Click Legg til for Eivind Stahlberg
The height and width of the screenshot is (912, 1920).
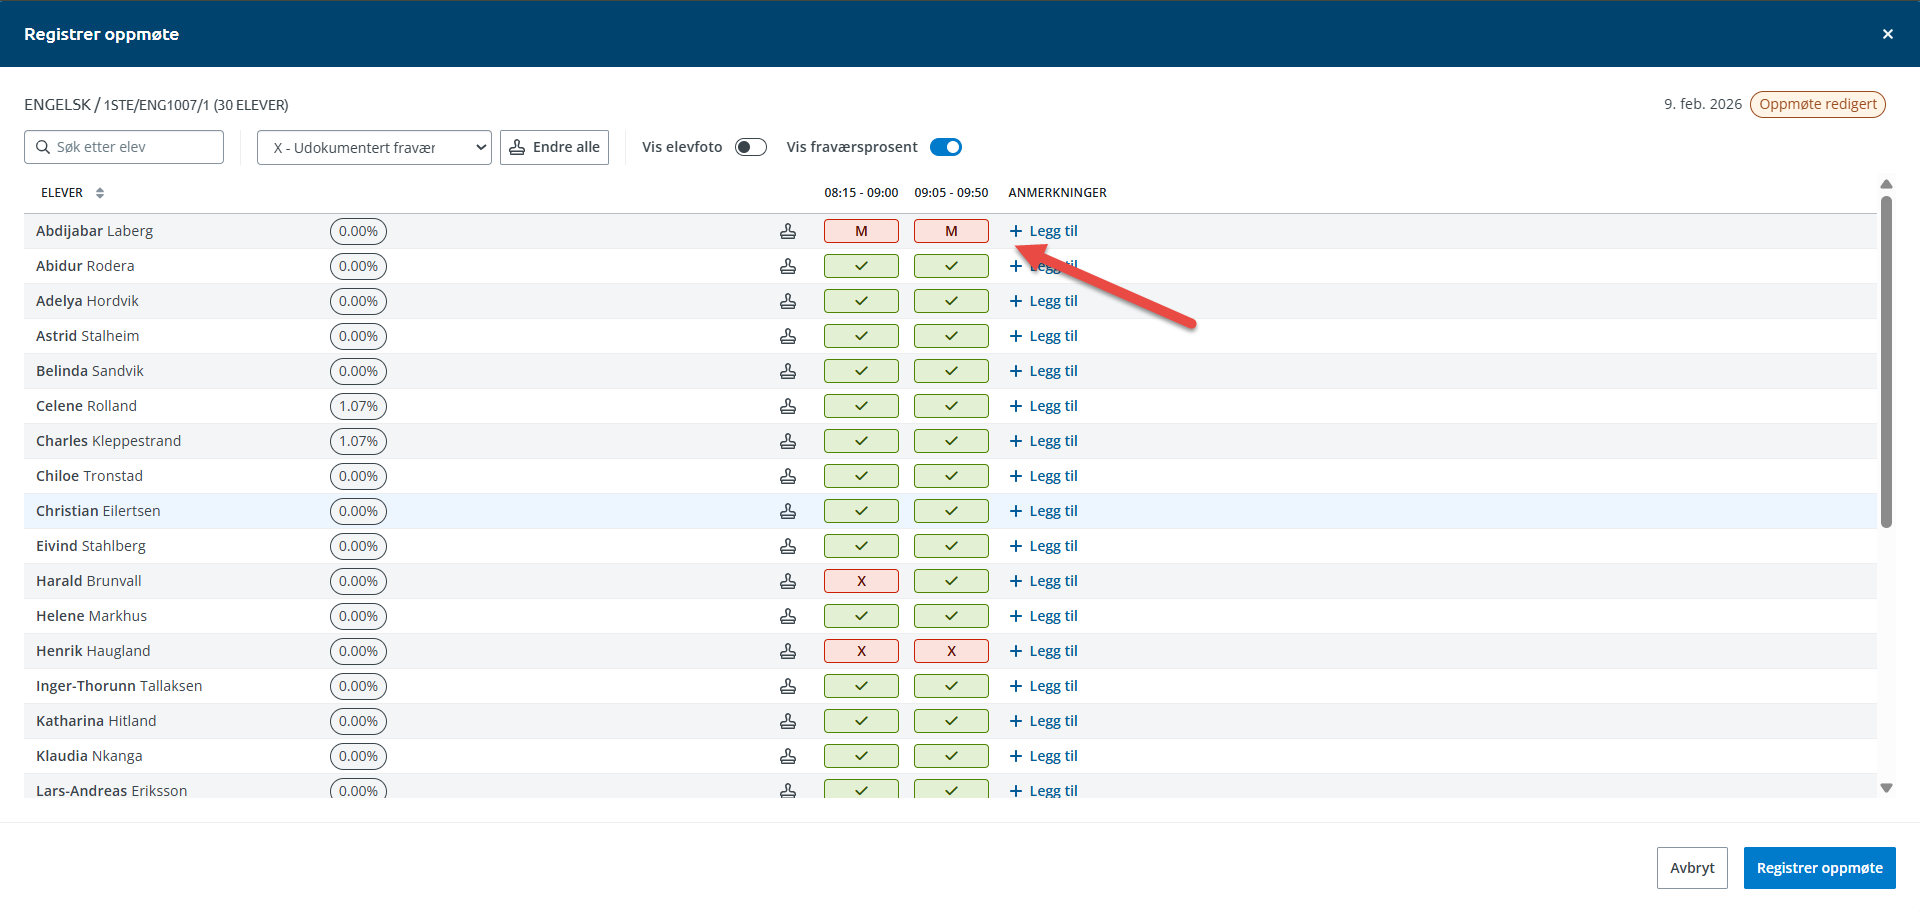click(1044, 546)
